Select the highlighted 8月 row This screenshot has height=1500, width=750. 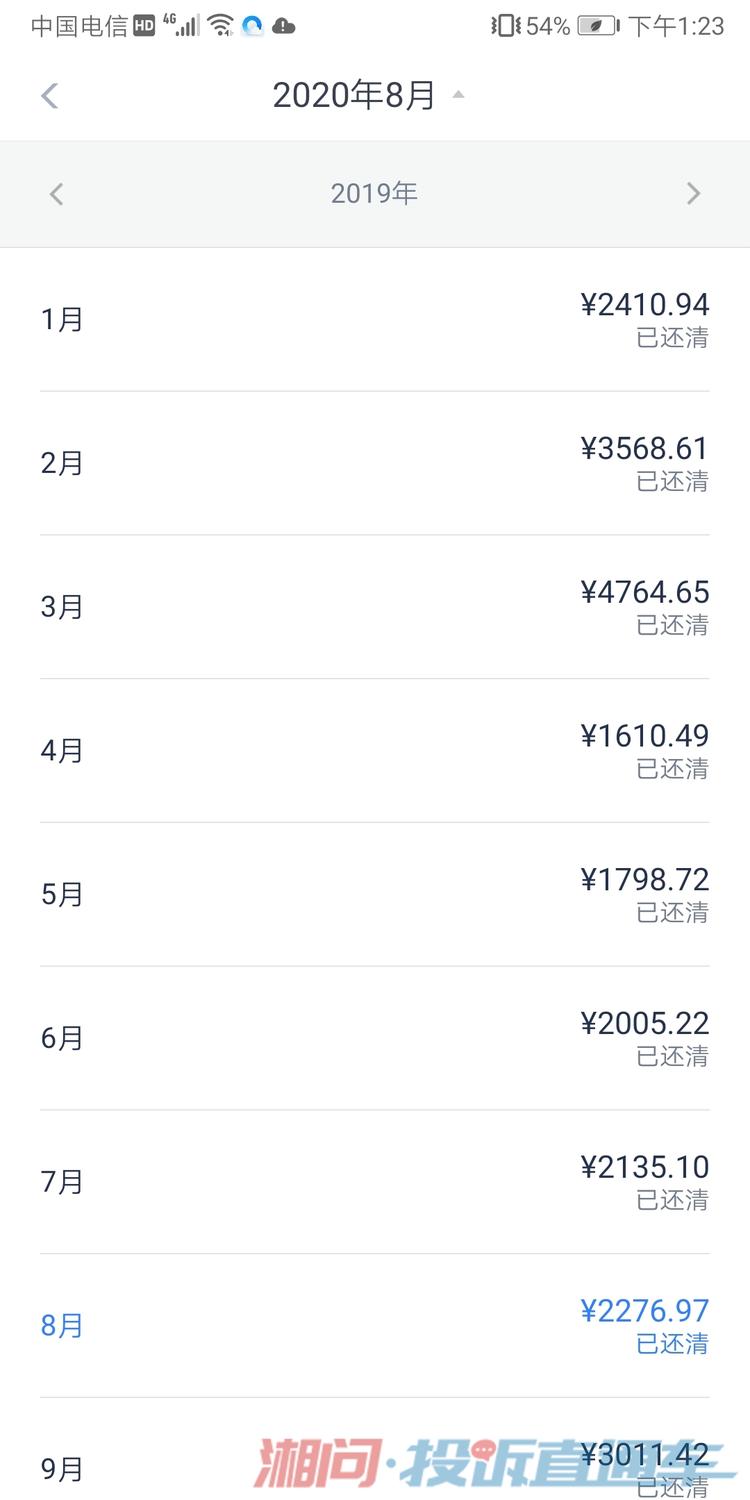374,1326
